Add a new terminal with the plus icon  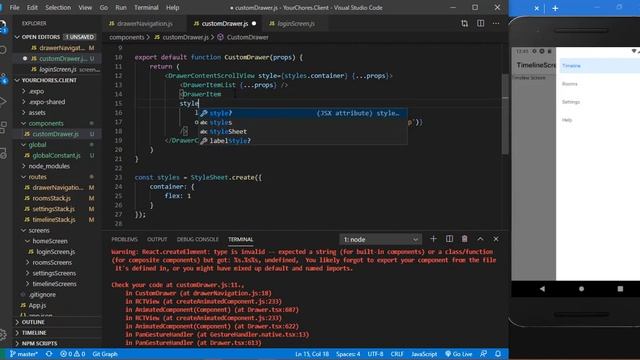point(433,239)
